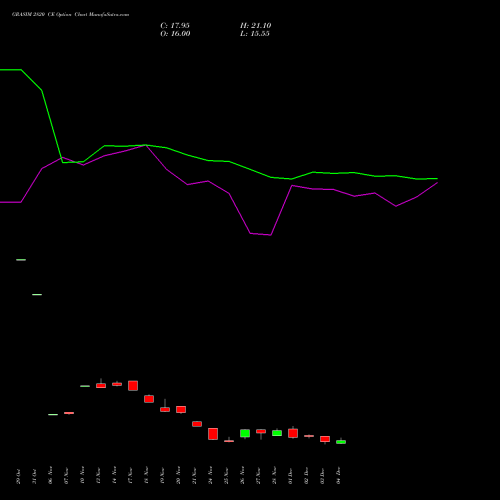The height and width of the screenshot is (500, 500).
Task: Click the 17 Nov date label
Action: [130, 476]
